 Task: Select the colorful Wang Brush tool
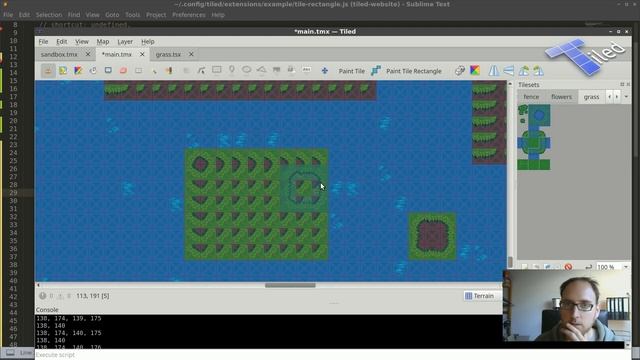[78, 71]
